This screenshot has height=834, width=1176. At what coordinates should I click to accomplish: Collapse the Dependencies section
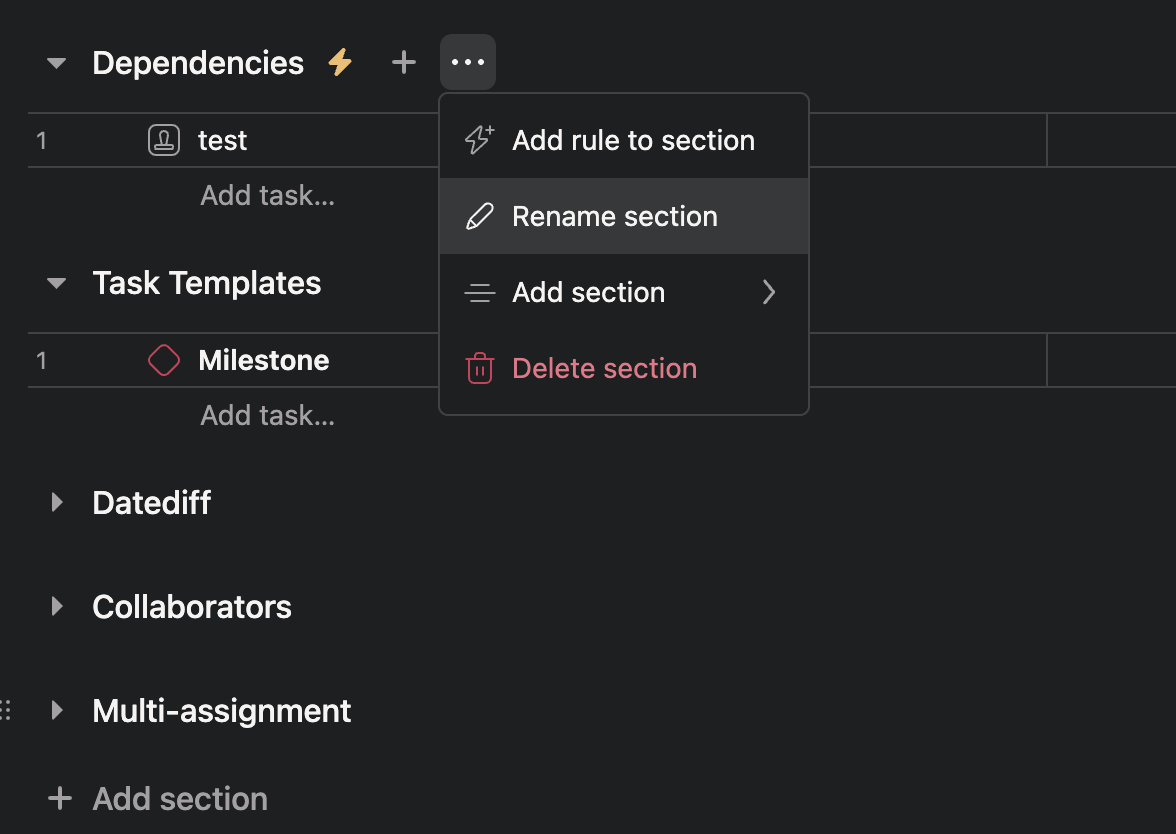pos(56,63)
